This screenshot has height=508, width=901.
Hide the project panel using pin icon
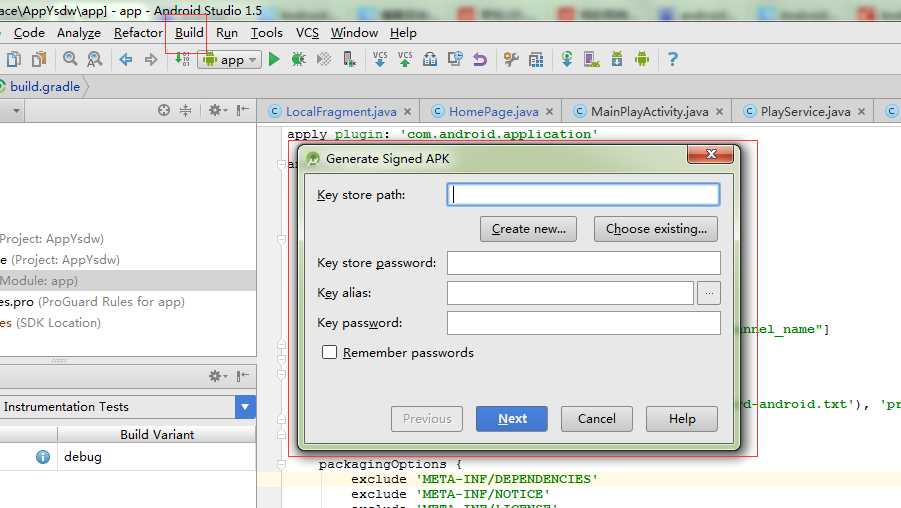242,110
